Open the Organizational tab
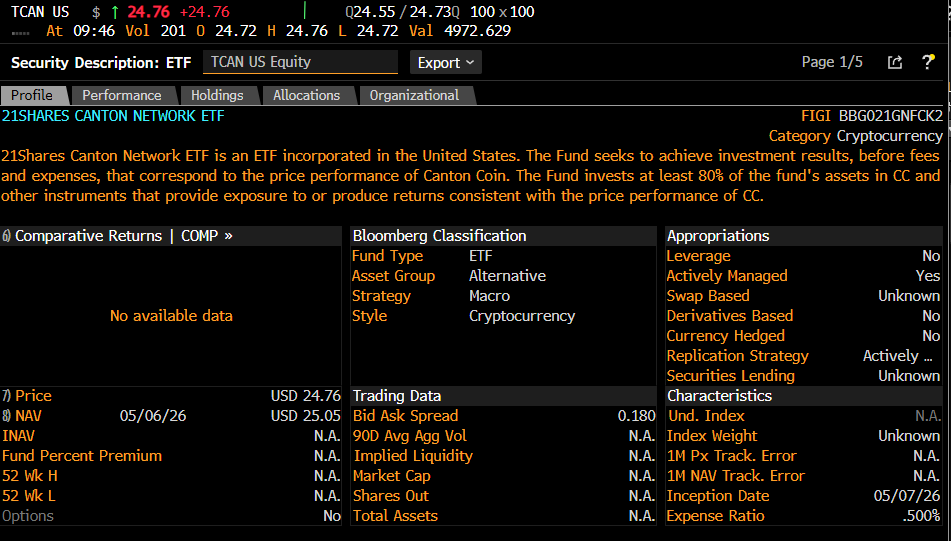 (x=414, y=95)
